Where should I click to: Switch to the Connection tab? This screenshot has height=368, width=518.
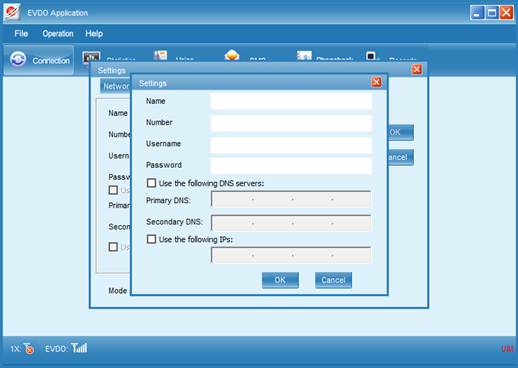coord(39,60)
